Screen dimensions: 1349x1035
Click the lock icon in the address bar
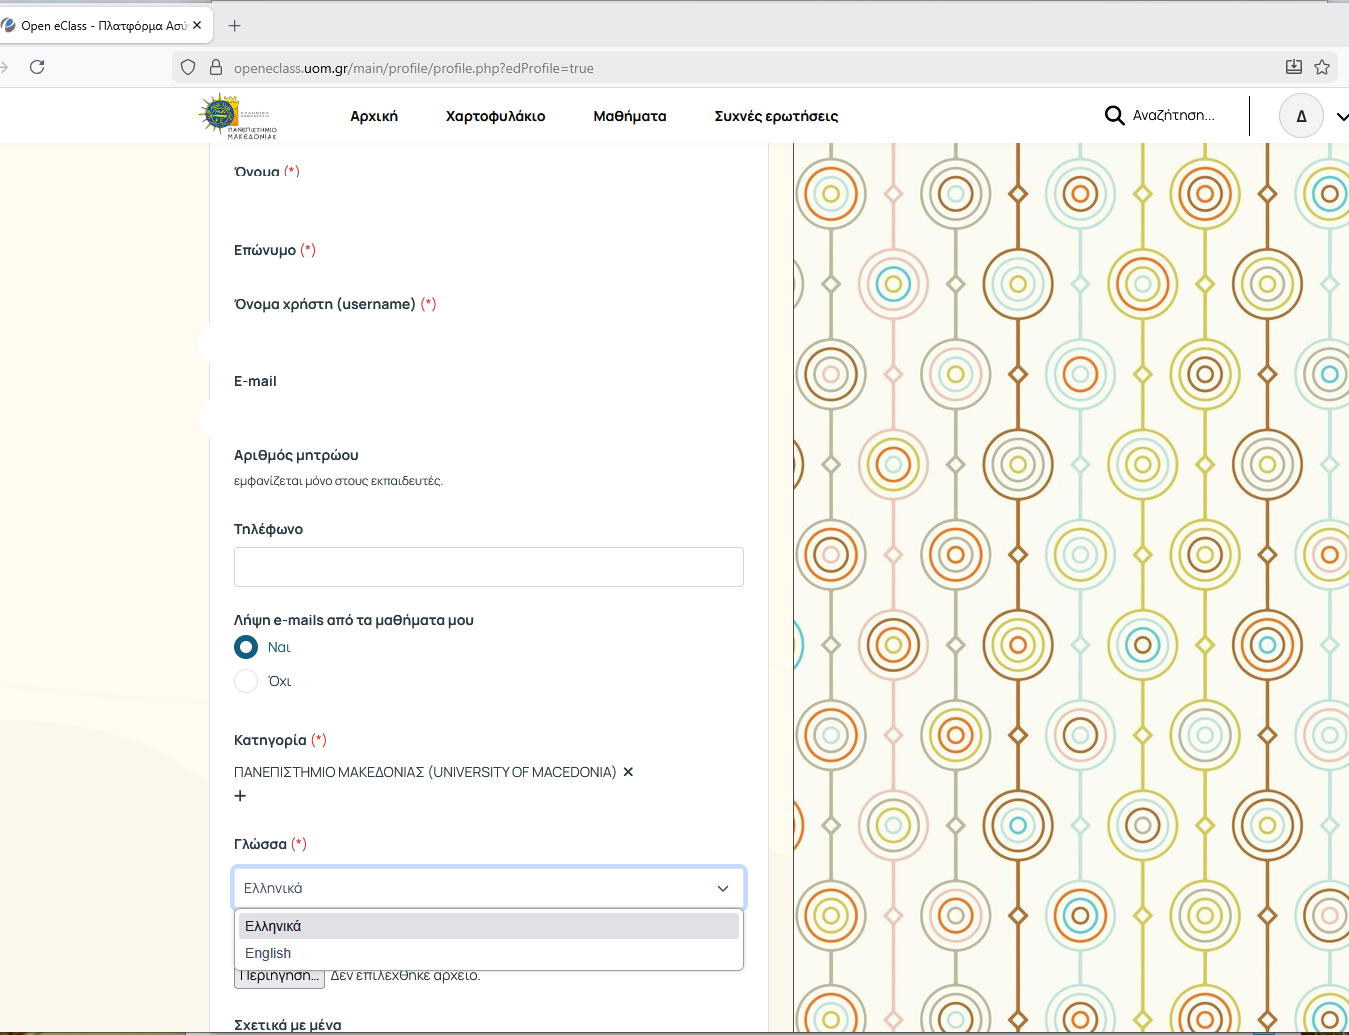[x=215, y=68]
